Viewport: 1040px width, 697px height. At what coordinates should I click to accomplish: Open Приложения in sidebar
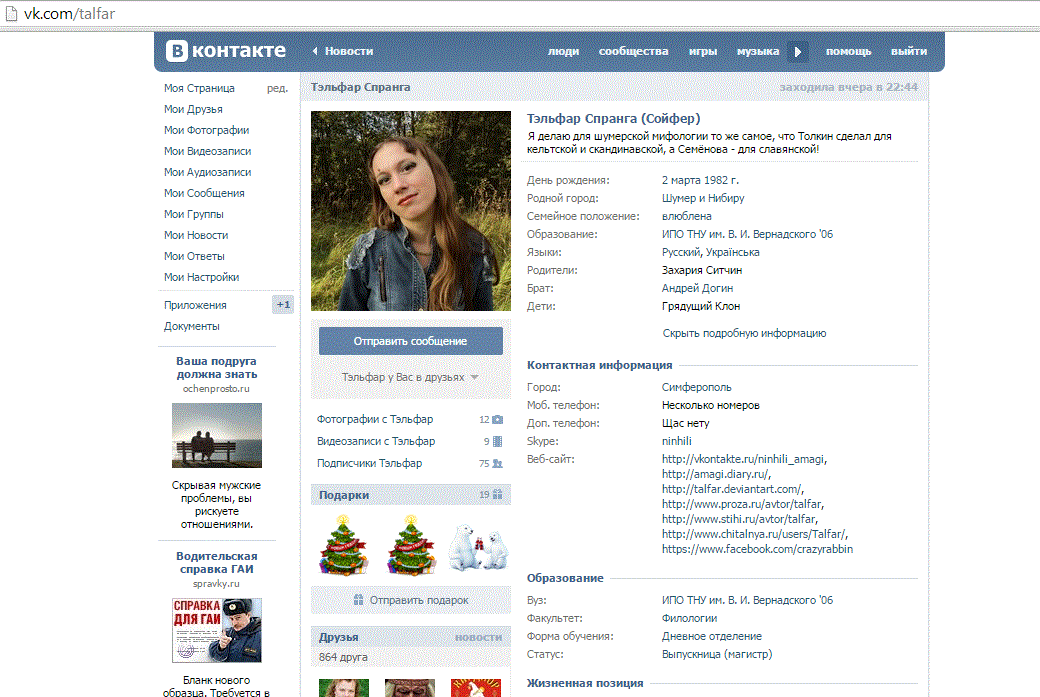[x=195, y=305]
